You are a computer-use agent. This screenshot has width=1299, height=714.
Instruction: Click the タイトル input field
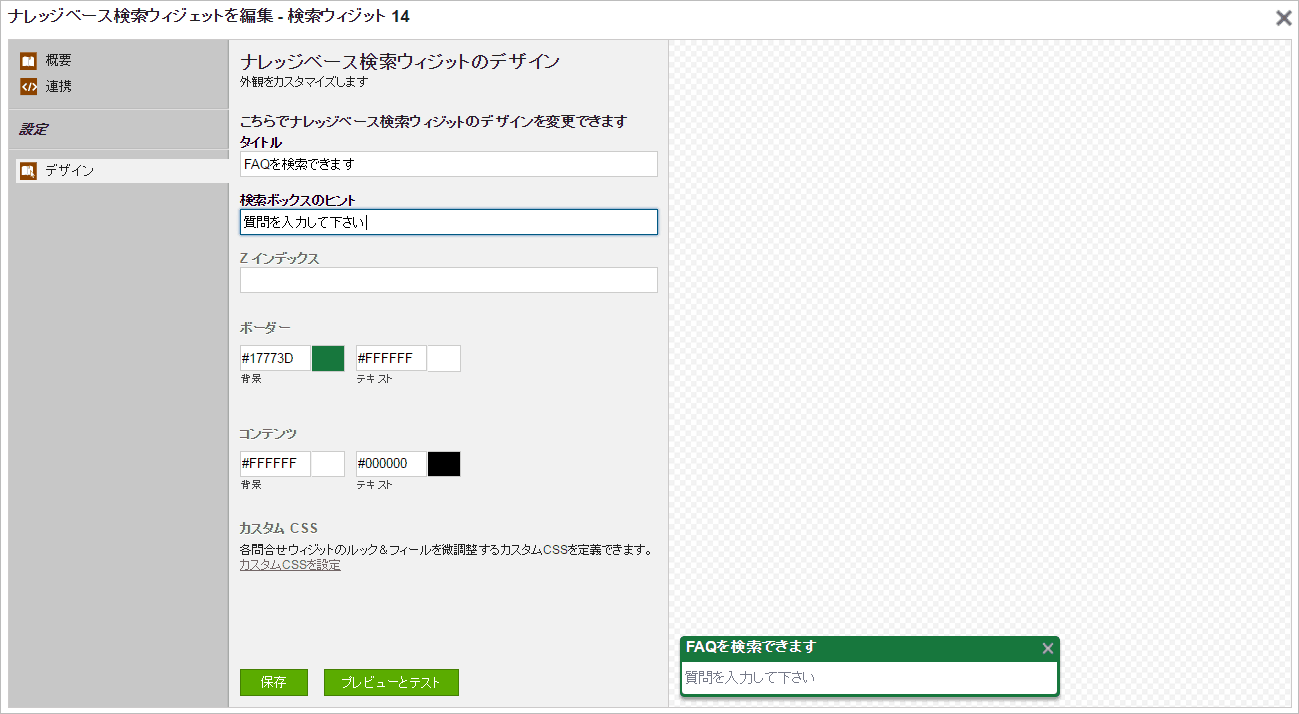448,164
